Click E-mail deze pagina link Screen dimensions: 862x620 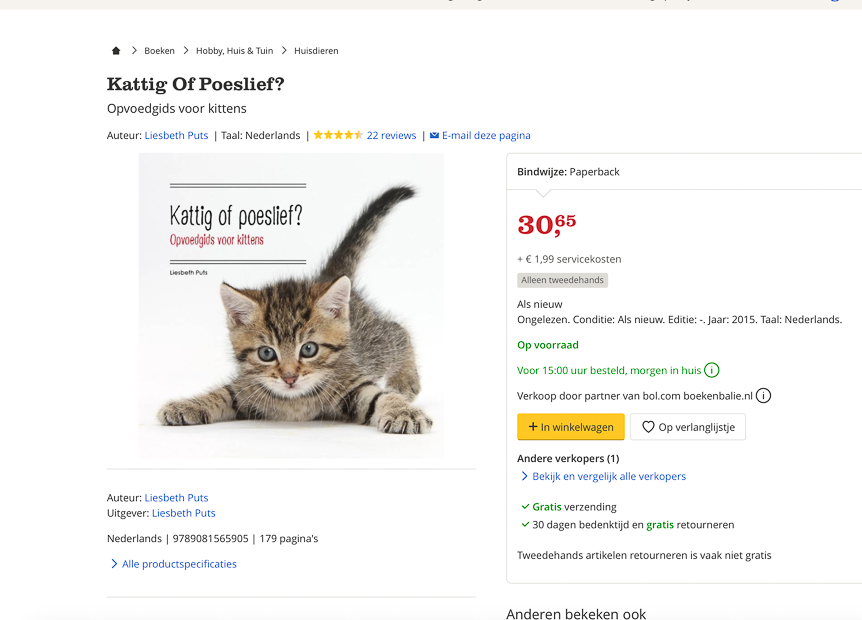click(486, 136)
